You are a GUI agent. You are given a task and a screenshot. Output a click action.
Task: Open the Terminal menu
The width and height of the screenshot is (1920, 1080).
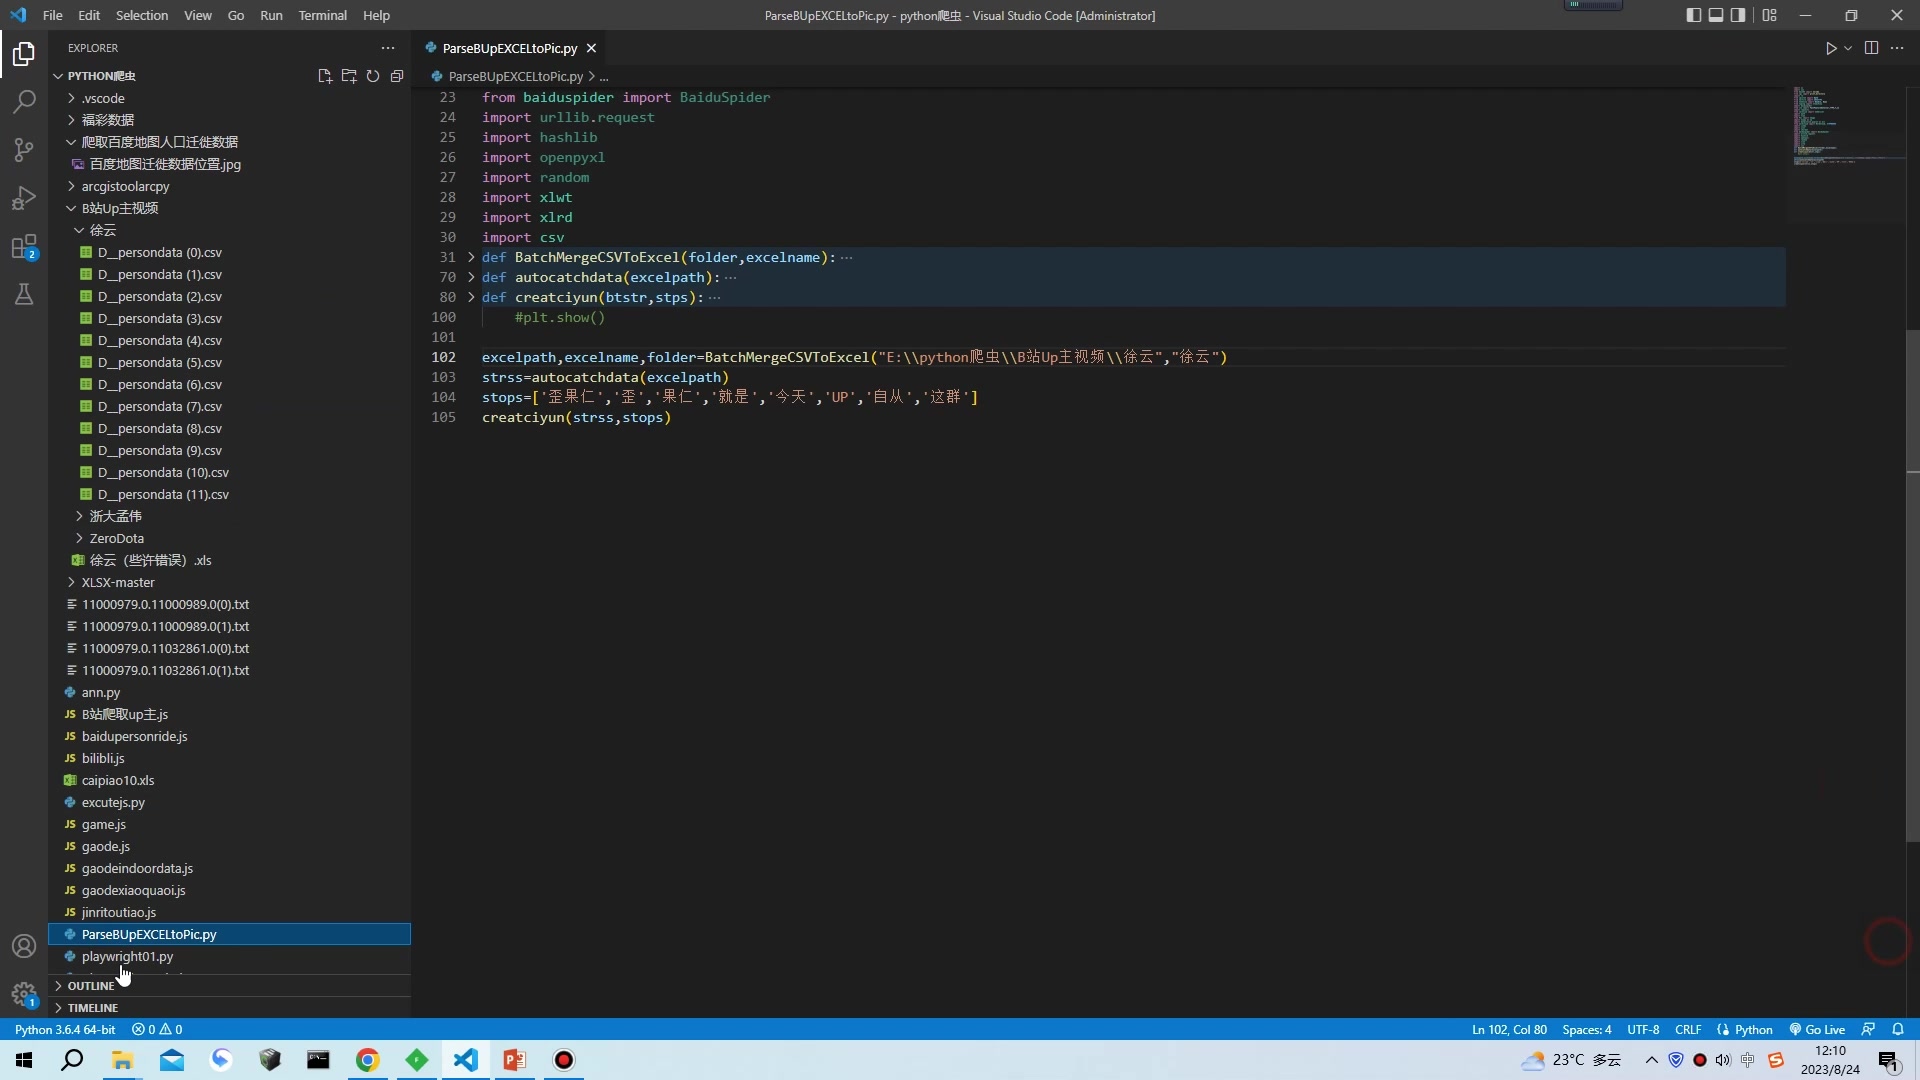tap(322, 15)
